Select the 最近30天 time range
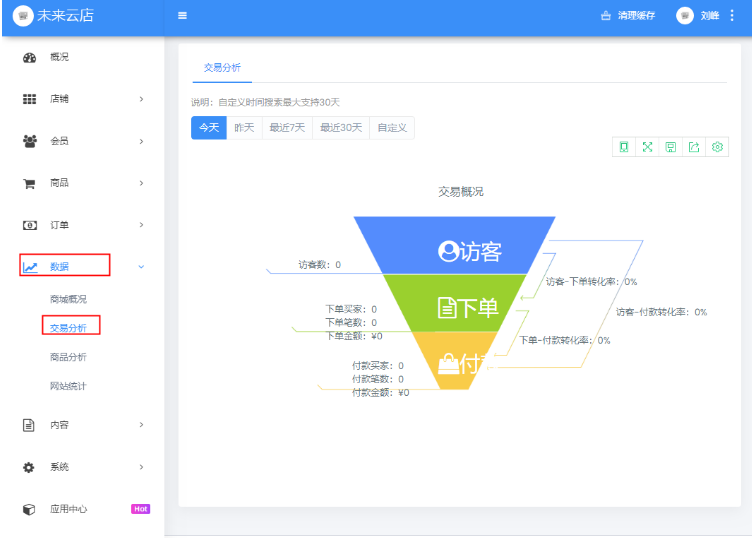752x538 pixels. pyautogui.click(x=341, y=128)
